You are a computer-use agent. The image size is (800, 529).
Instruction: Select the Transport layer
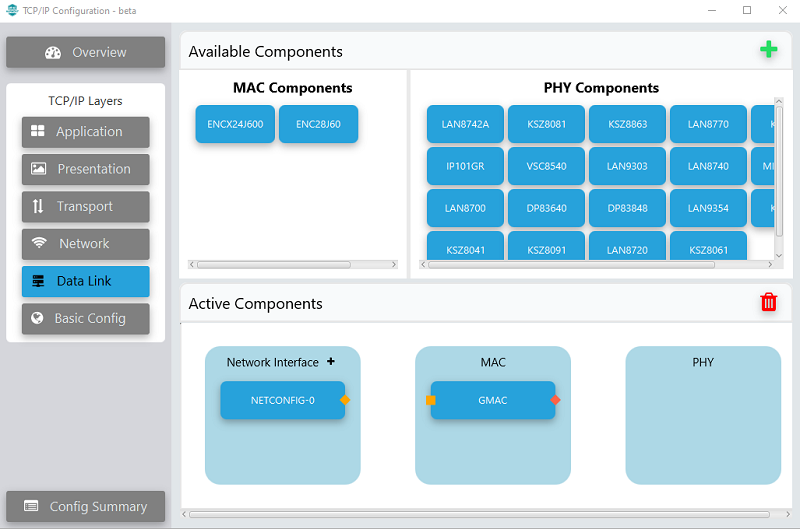(x=86, y=206)
